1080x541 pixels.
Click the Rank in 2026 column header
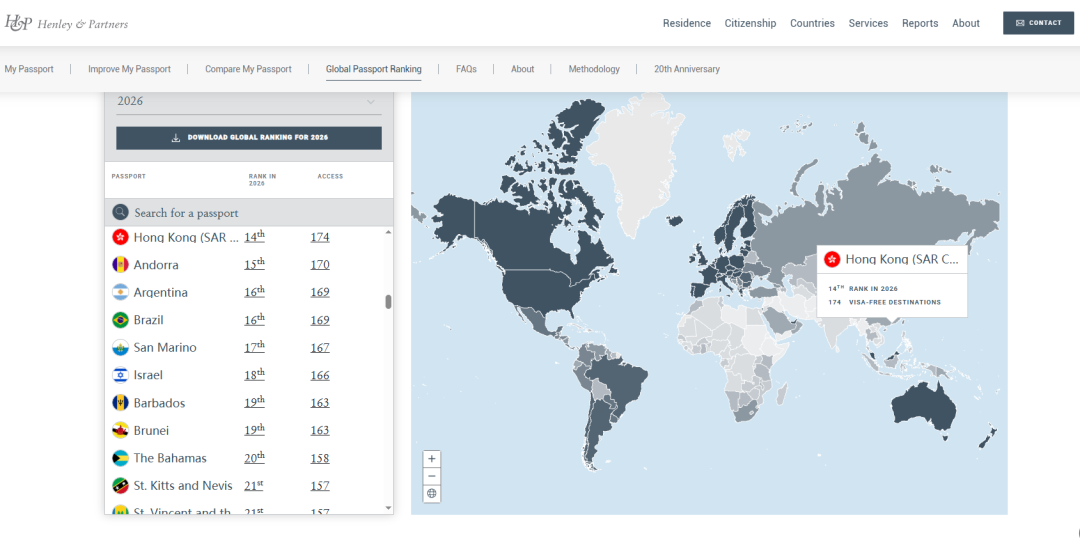(x=262, y=180)
